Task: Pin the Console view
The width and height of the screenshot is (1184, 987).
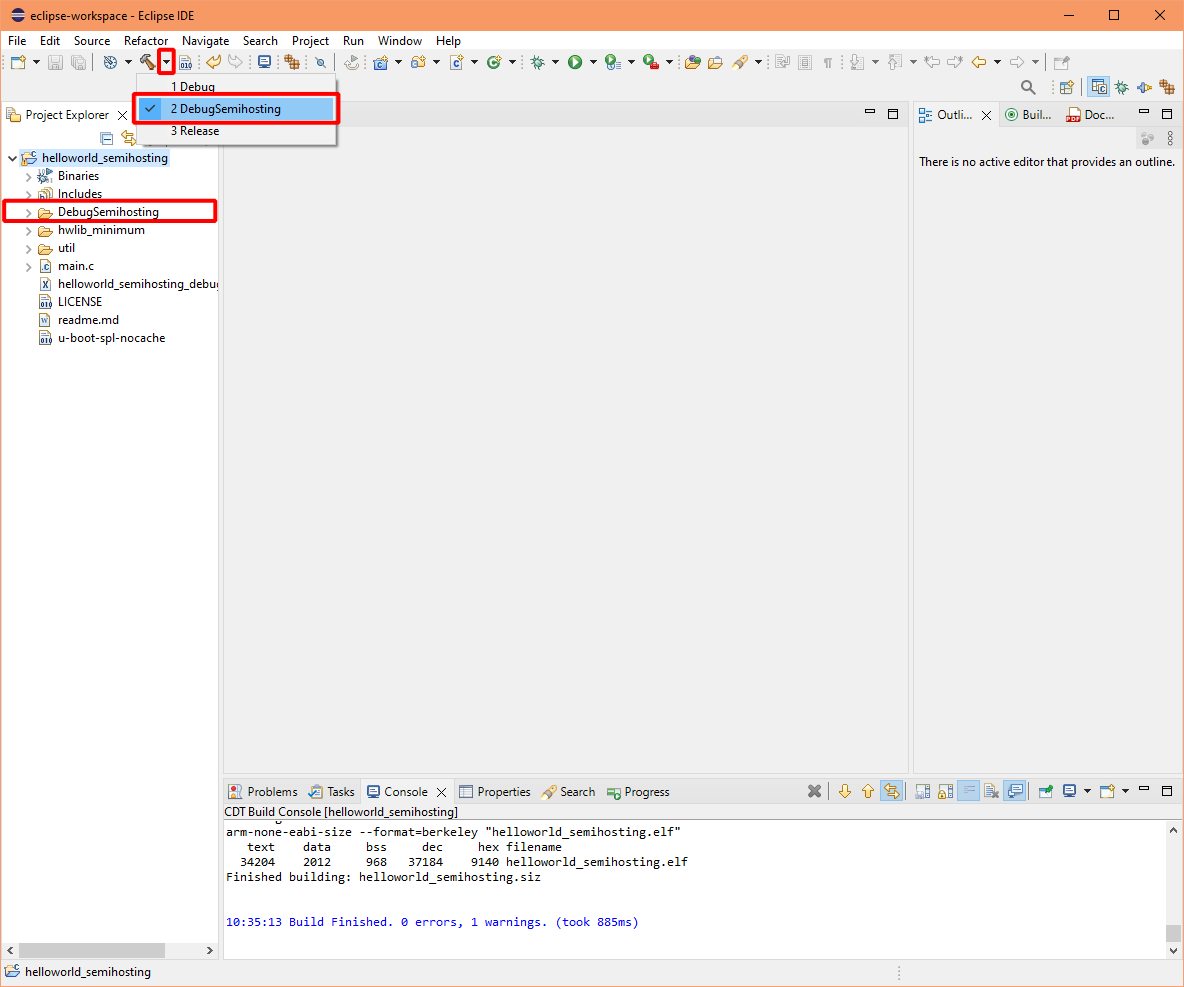Action: 1044,791
